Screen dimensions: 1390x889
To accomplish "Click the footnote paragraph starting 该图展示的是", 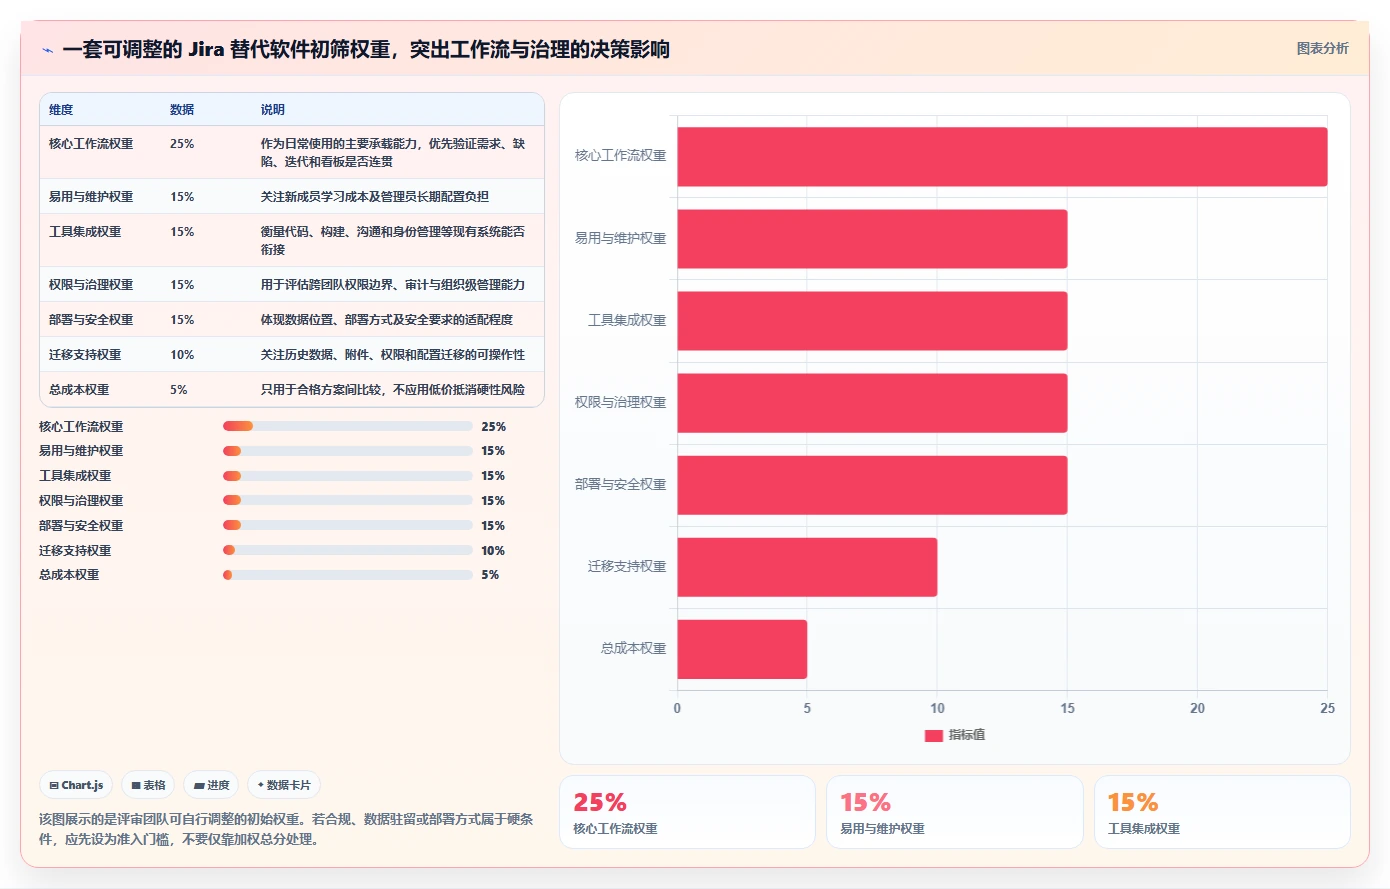I will pyautogui.click(x=286, y=829).
